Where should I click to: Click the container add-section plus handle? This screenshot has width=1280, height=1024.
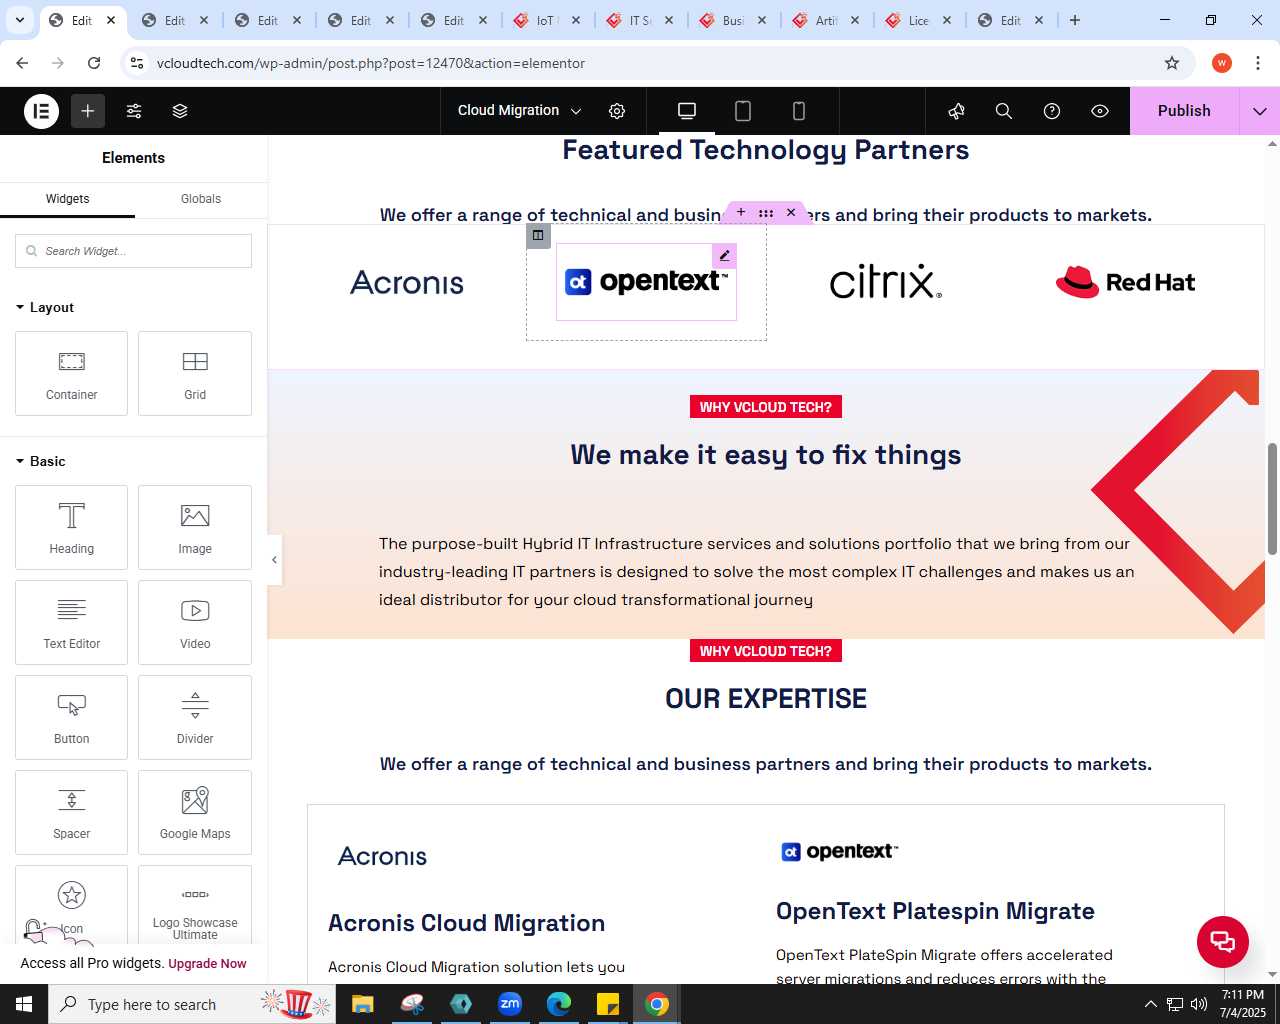tap(741, 213)
